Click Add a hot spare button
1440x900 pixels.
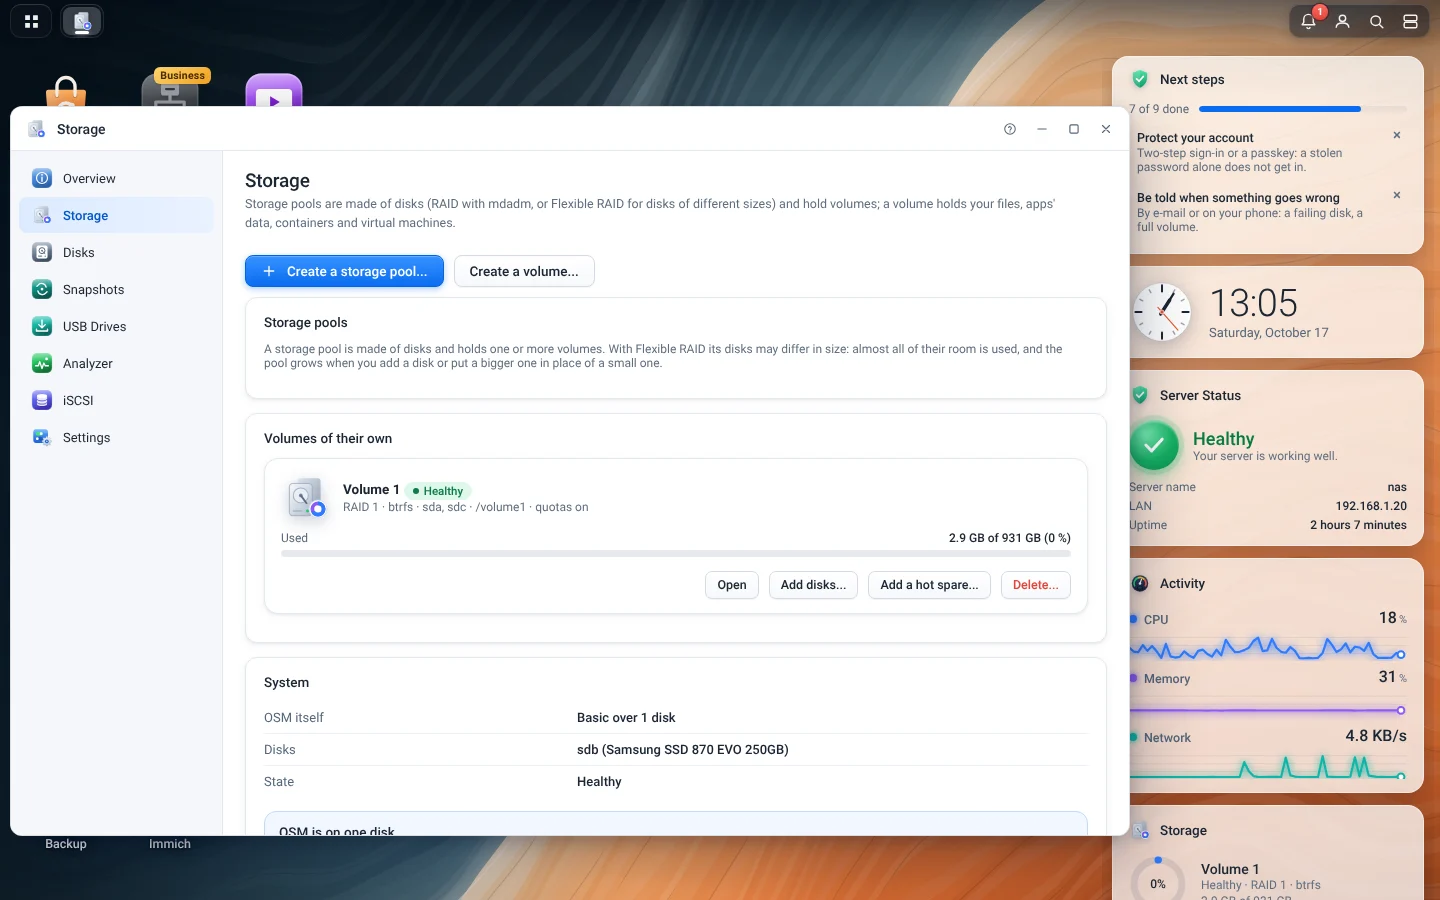coord(929,585)
